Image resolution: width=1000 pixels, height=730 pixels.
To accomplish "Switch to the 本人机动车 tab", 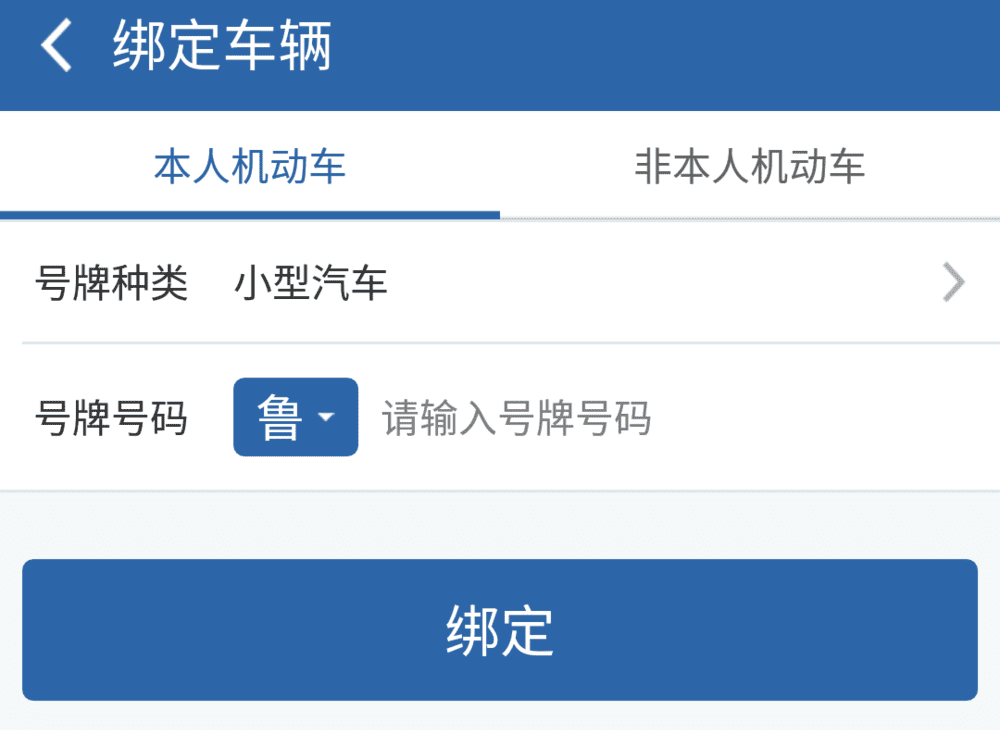I will point(250,166).
